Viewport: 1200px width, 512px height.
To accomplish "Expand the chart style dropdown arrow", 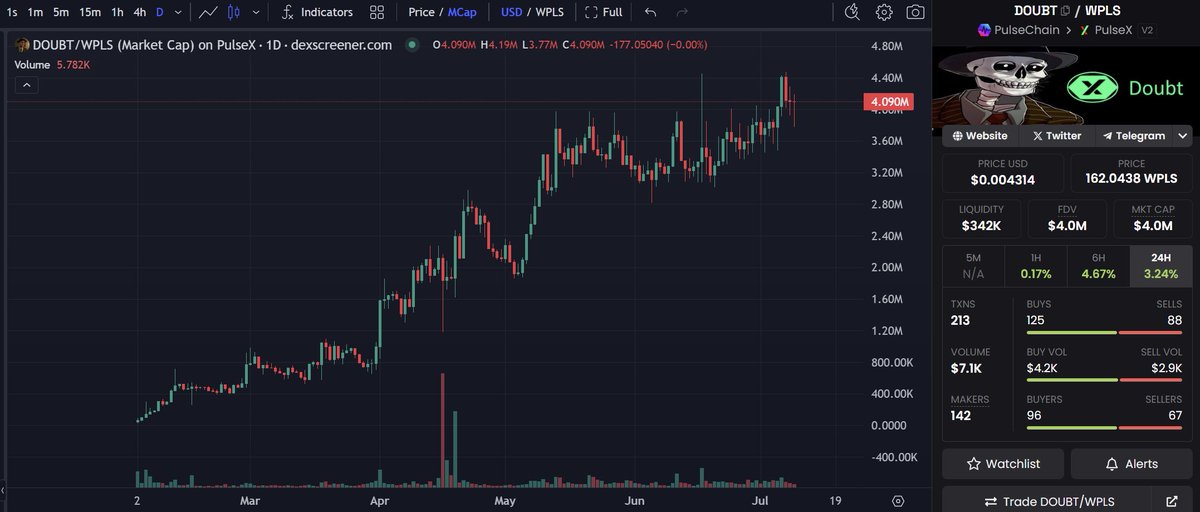I will click(256, 12).
